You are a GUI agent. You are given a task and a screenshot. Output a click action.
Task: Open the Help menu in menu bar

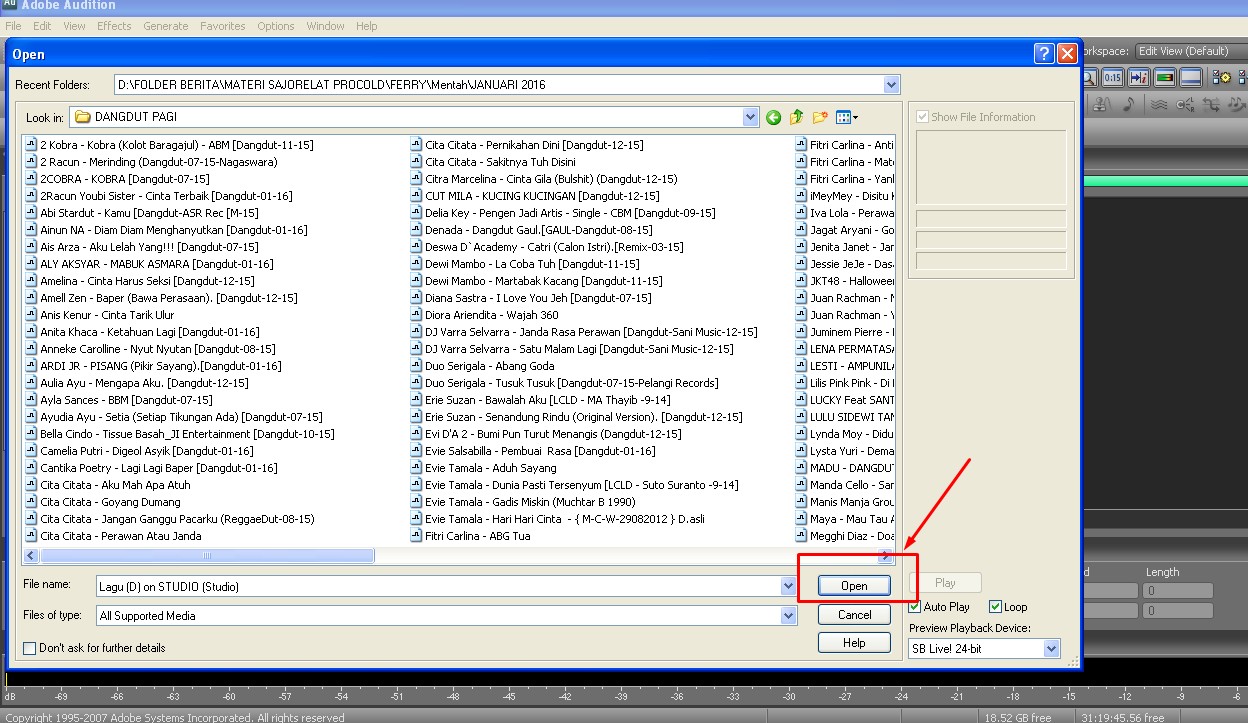point(367,26)
